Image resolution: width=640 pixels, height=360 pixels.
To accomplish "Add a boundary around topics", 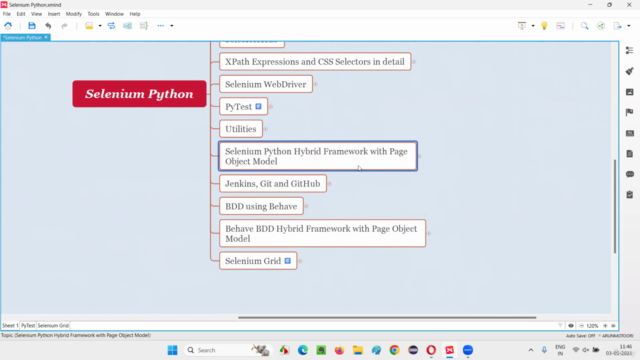I will [127, 26].
